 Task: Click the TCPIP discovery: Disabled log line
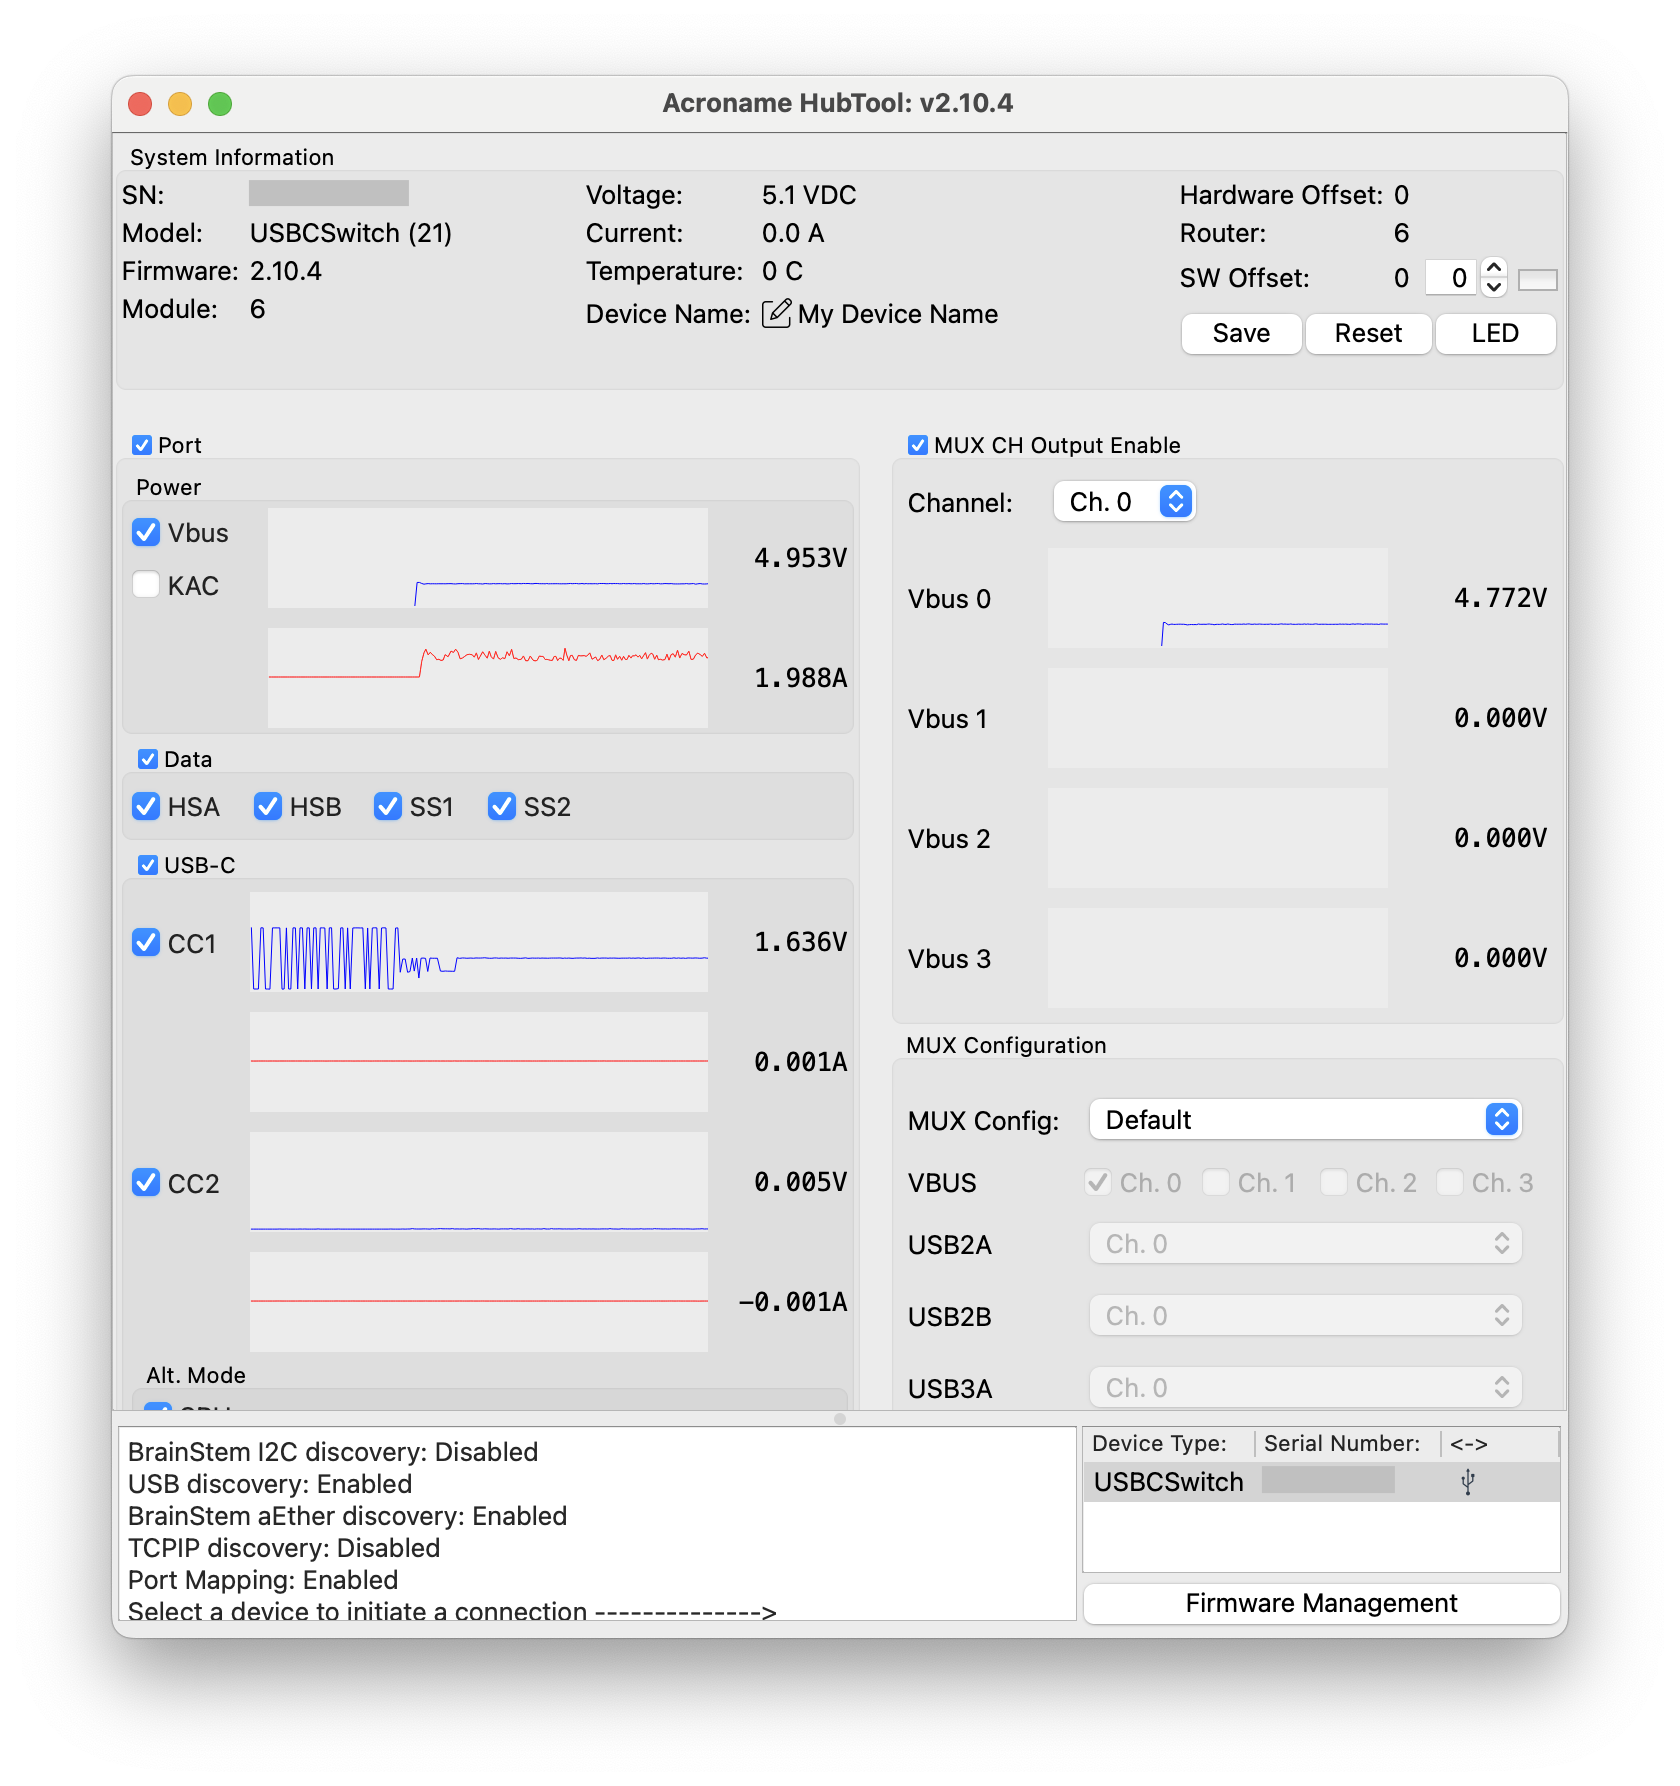pos(284,1548)
